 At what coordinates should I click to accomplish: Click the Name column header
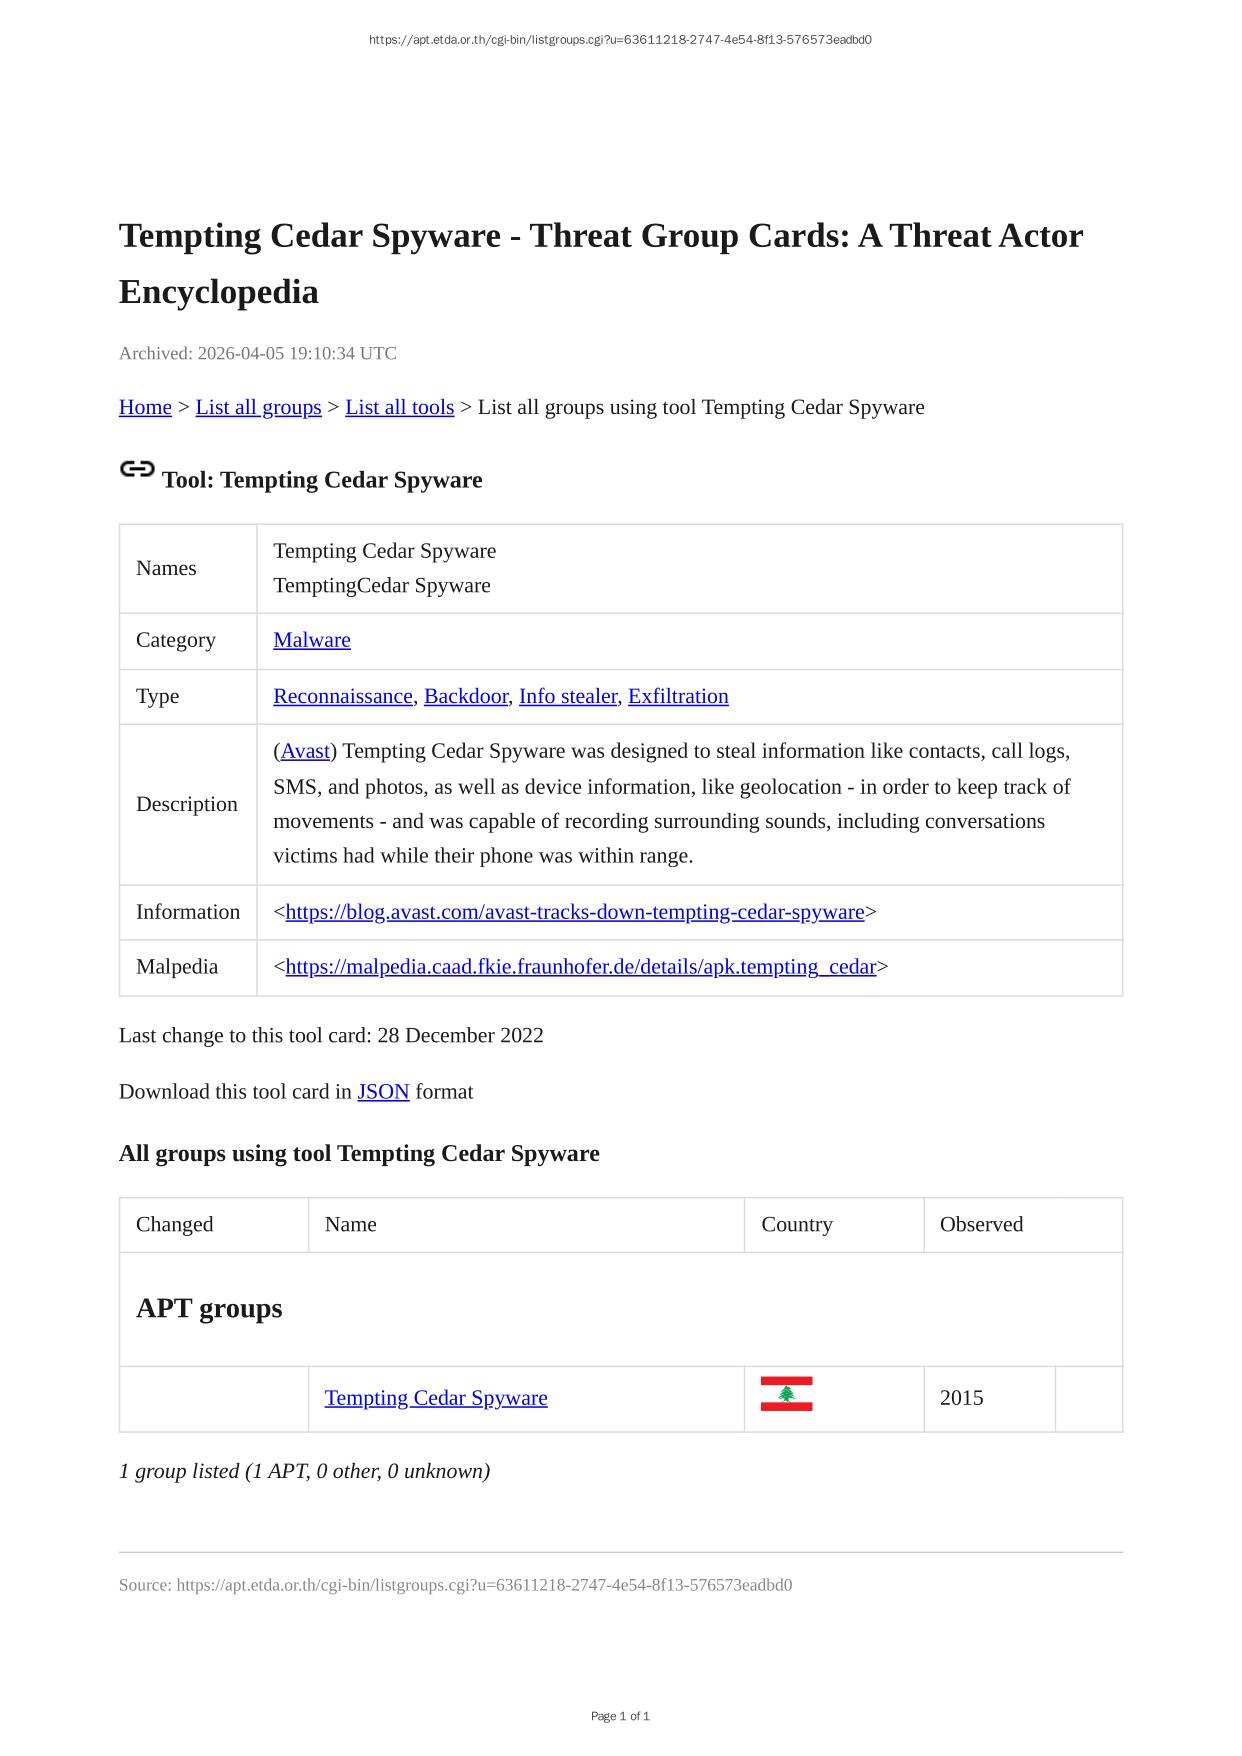click(x=351, y=1224)
